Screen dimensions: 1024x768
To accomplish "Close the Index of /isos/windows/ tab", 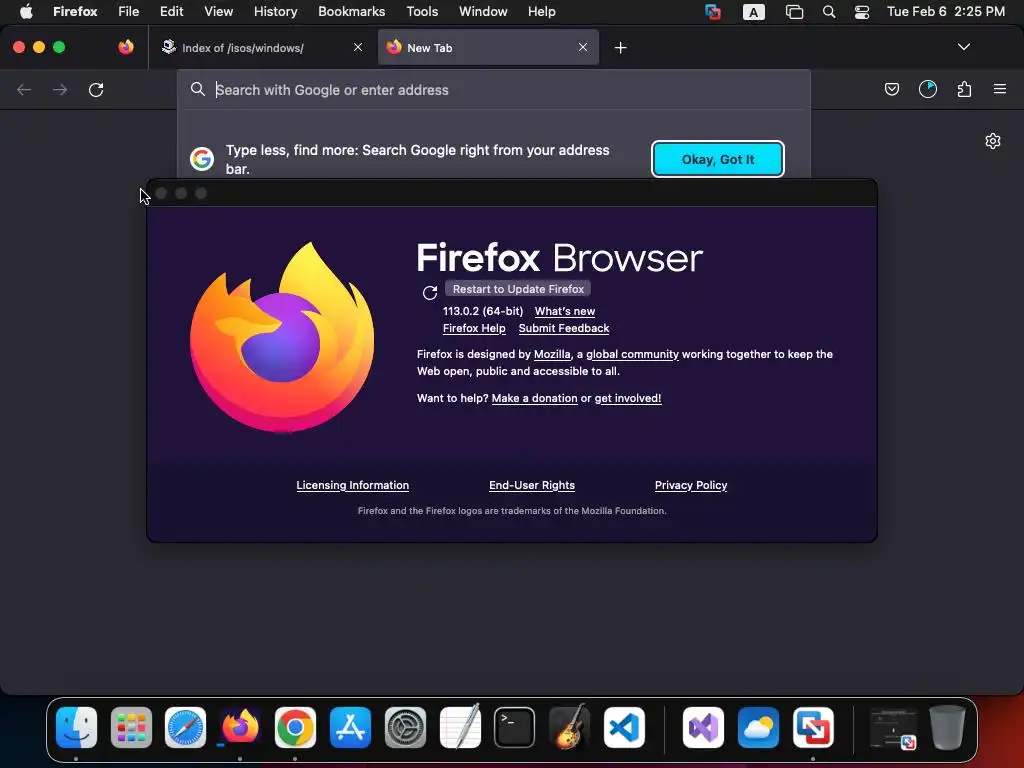I will [358, 47].
